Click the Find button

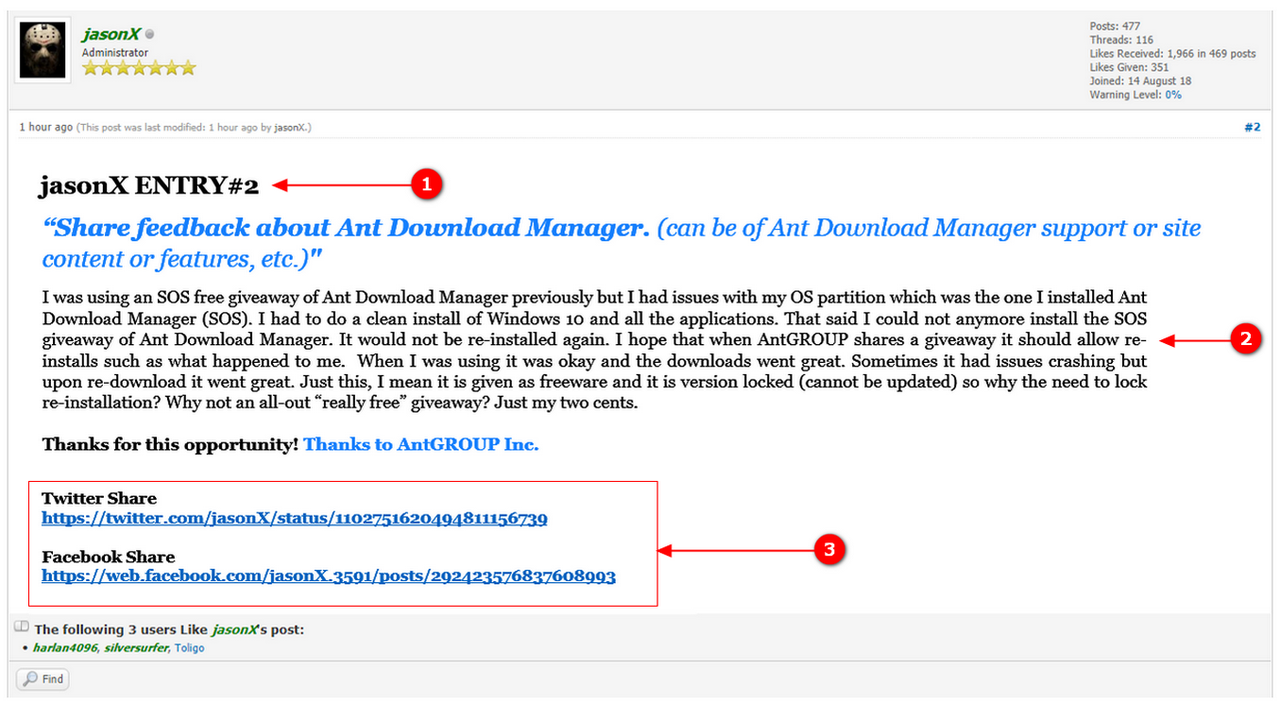42,679
